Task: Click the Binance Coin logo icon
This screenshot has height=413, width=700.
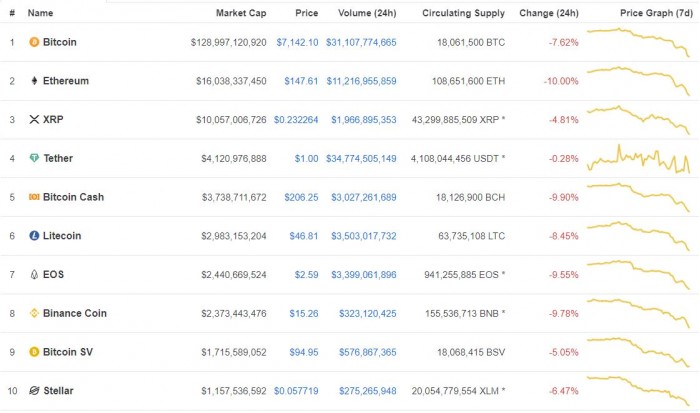Action: click(x=34, y=313)
